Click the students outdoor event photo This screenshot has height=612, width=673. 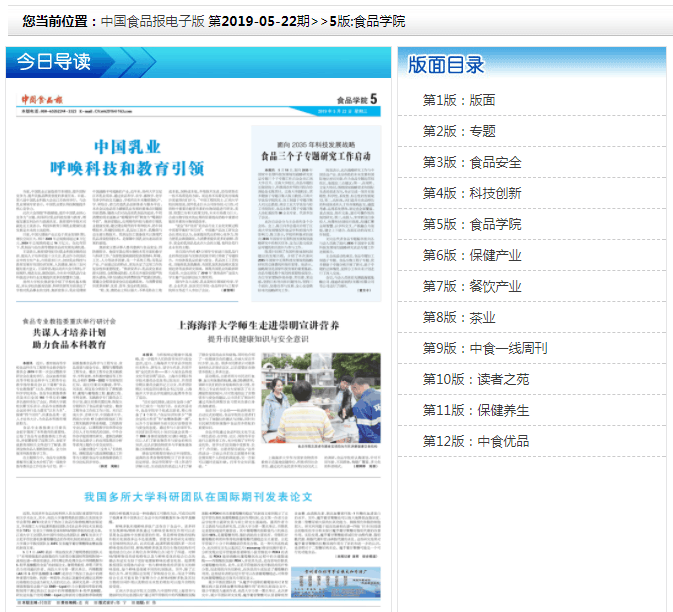click(x=320, y=397)
